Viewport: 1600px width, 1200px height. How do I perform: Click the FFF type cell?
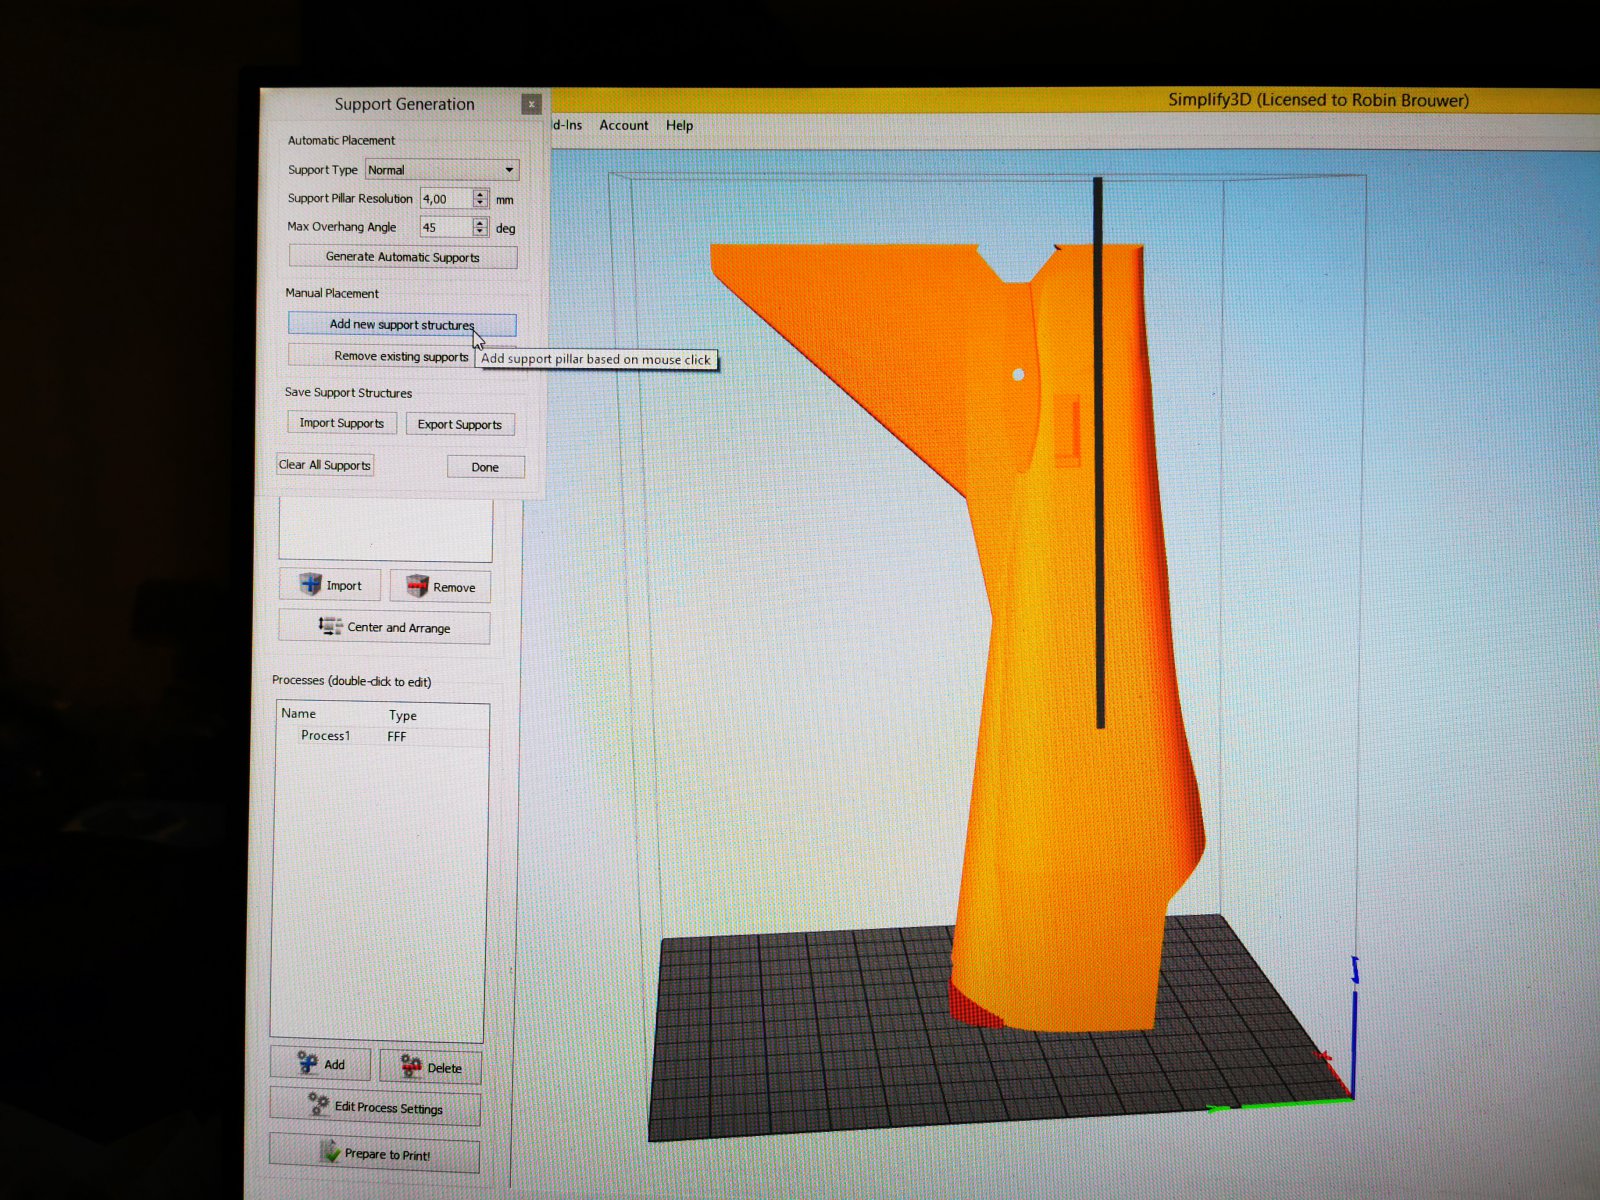tap(397, 736)
